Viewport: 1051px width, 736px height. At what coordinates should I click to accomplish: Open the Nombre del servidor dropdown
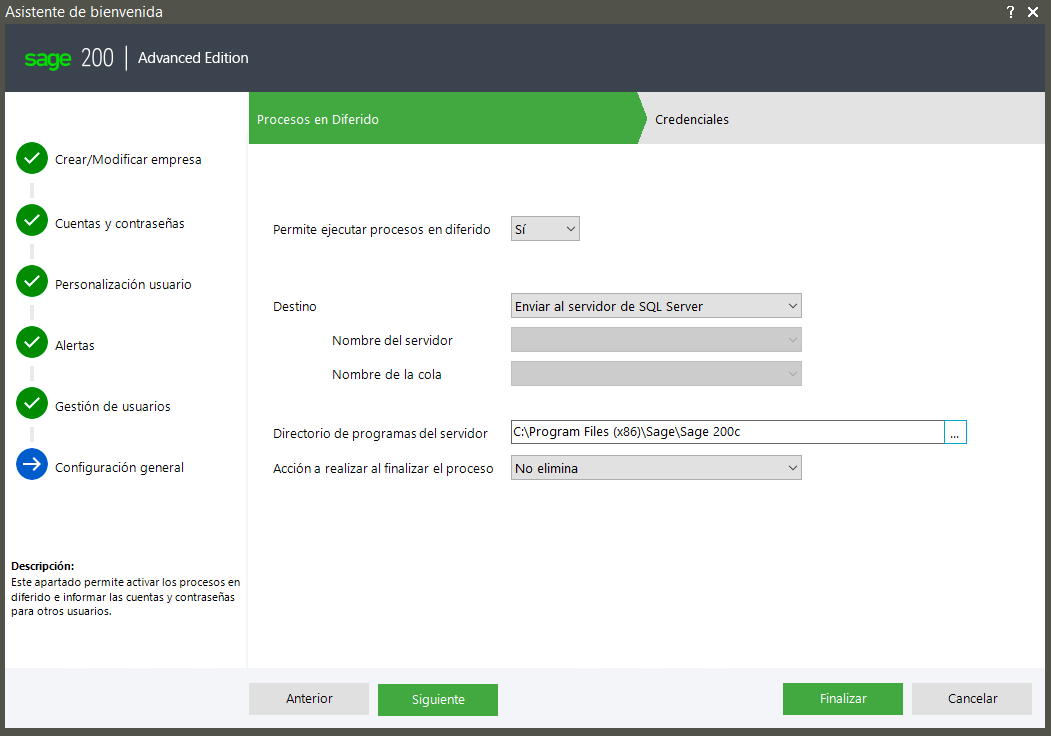point(656,340)
